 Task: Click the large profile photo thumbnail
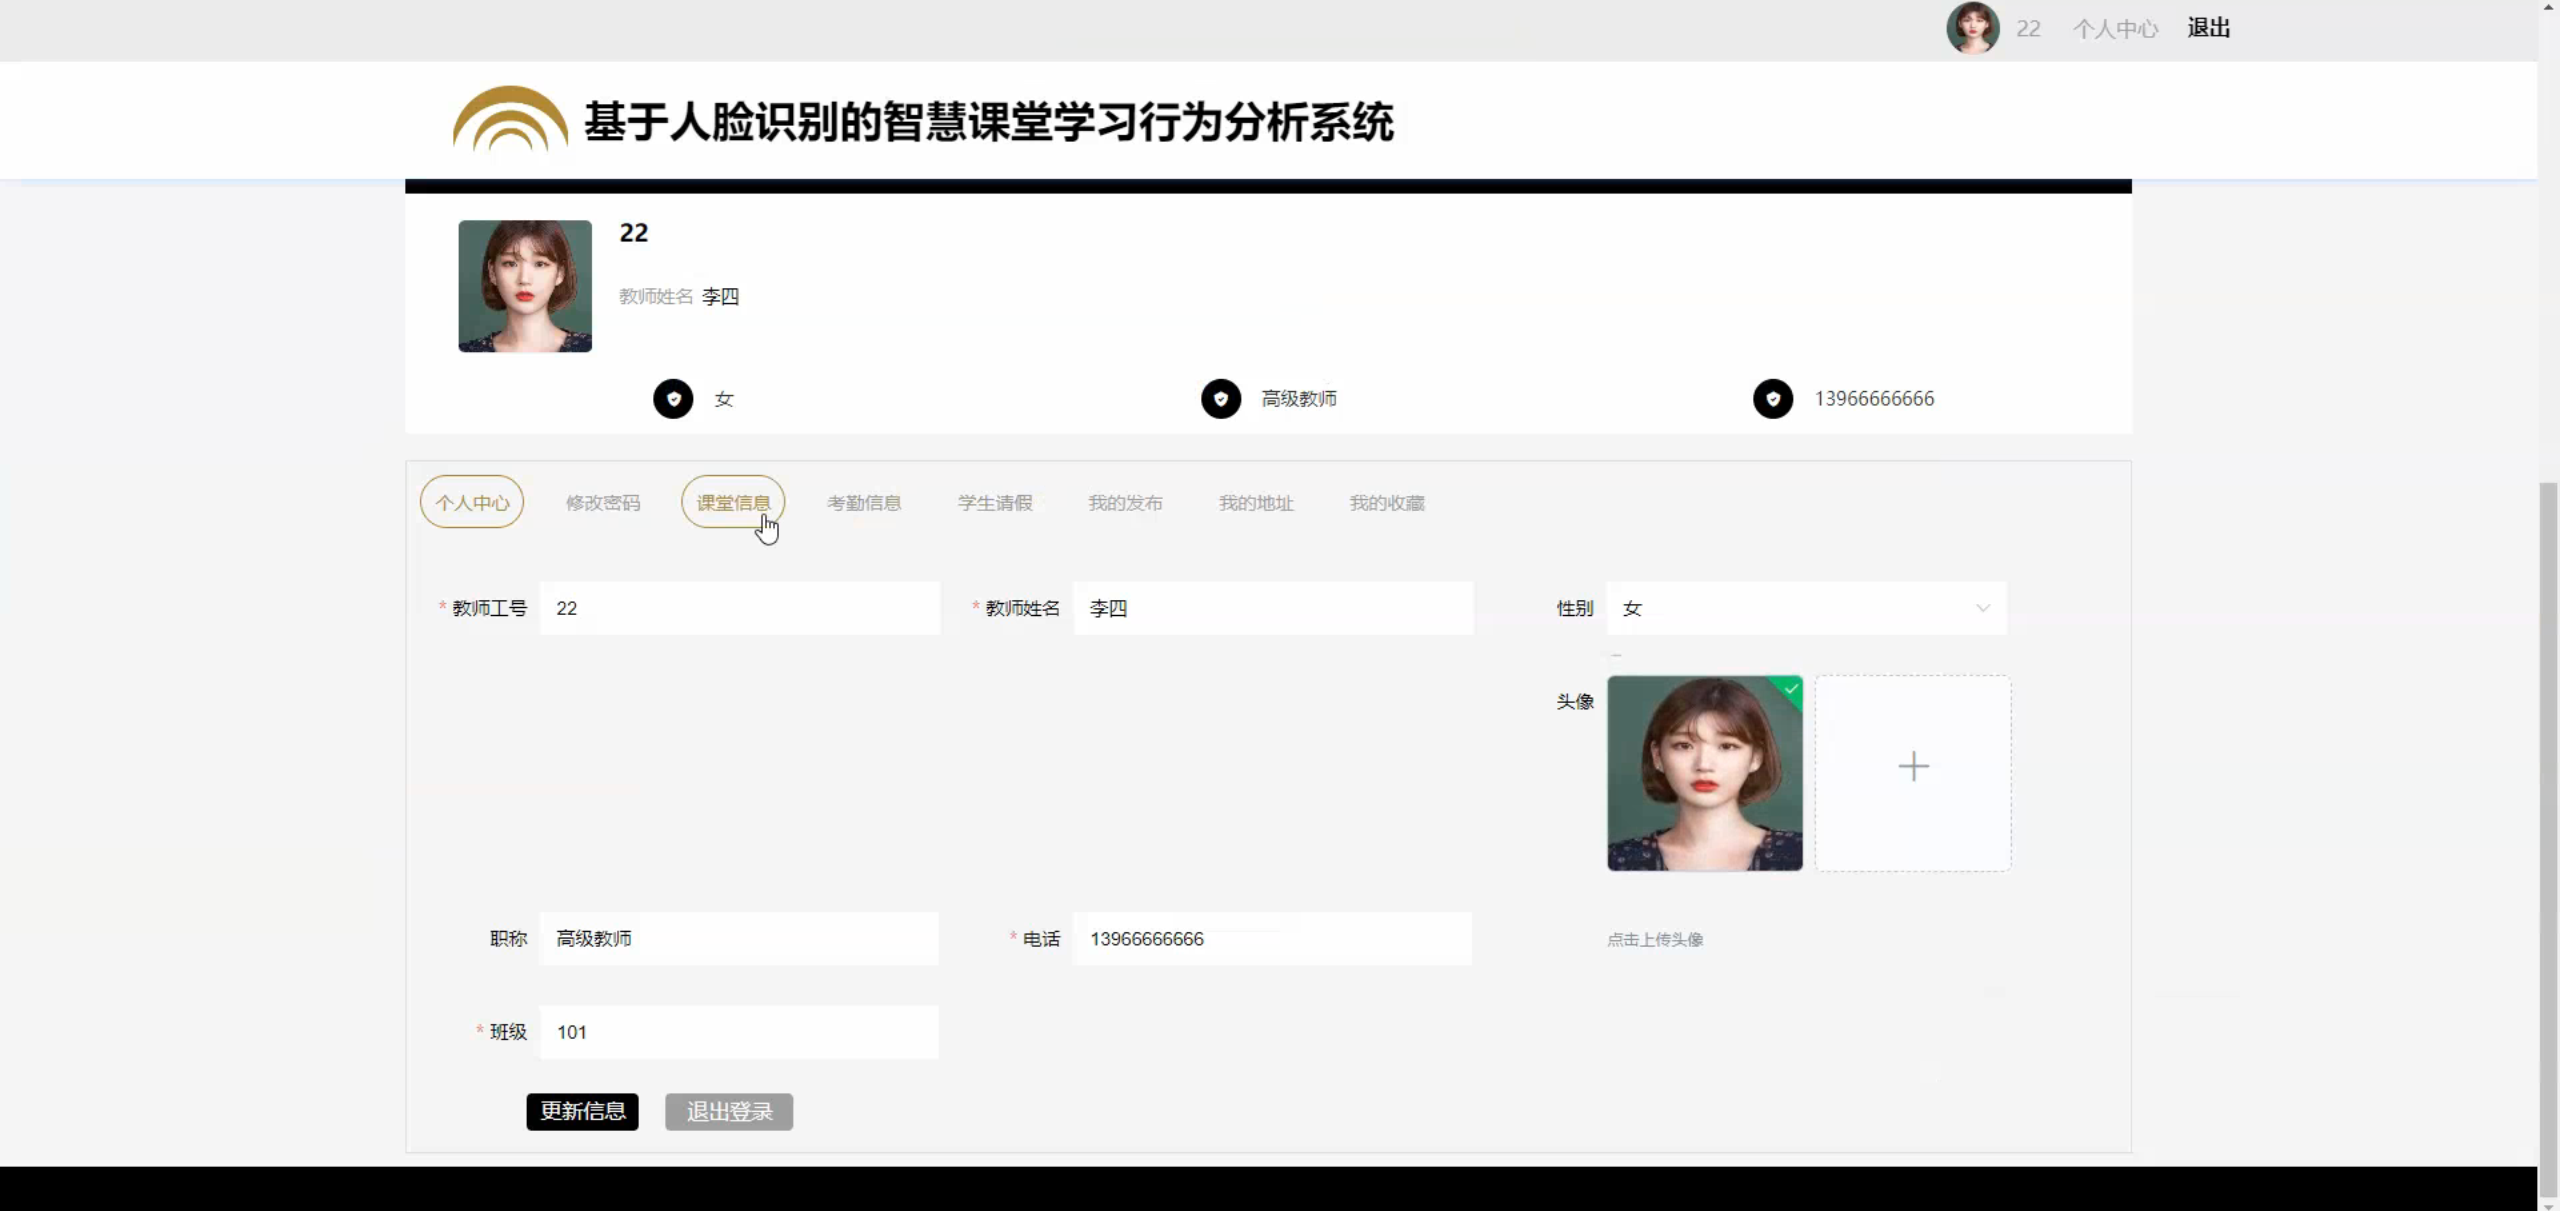525,286
